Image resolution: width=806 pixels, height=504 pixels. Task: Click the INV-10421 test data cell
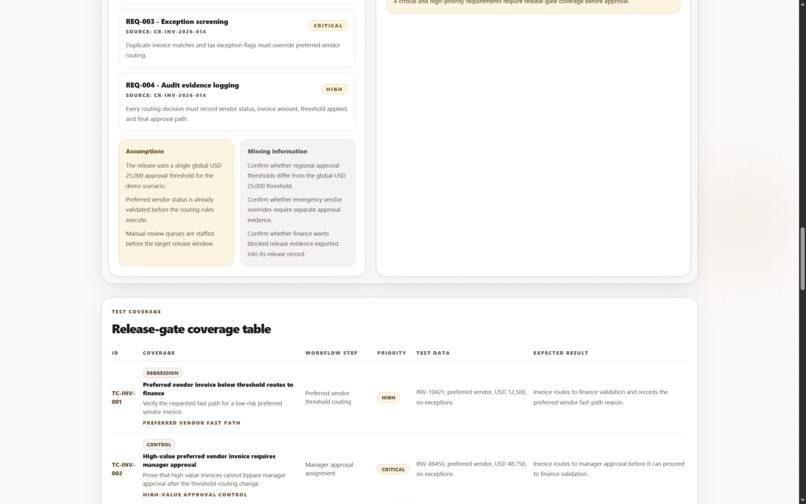(471, 397)
